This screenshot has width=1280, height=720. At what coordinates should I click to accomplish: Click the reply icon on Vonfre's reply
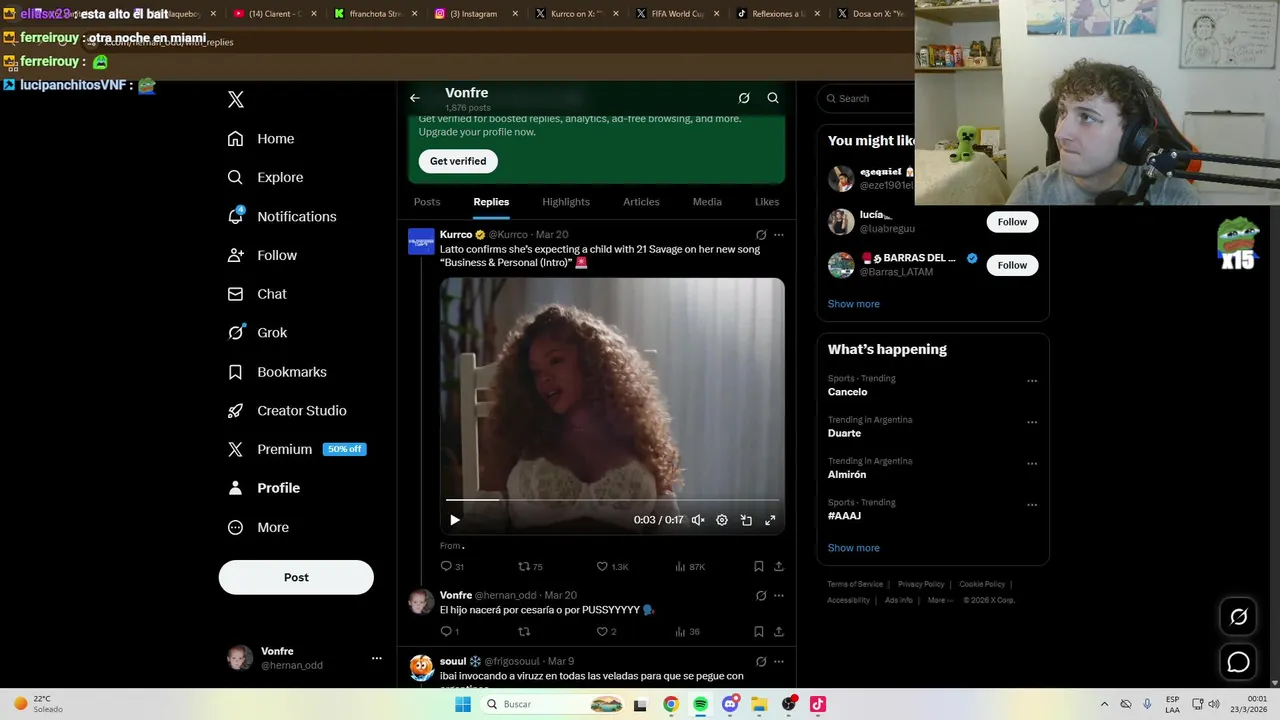tap(449, 631)
